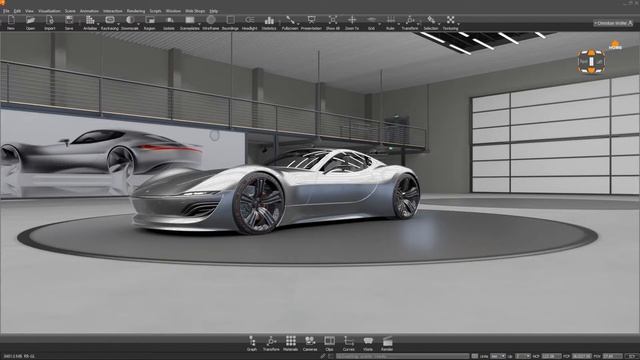
Task: Click the ViewCube navigation widget
Action: [x=591, y=62]
